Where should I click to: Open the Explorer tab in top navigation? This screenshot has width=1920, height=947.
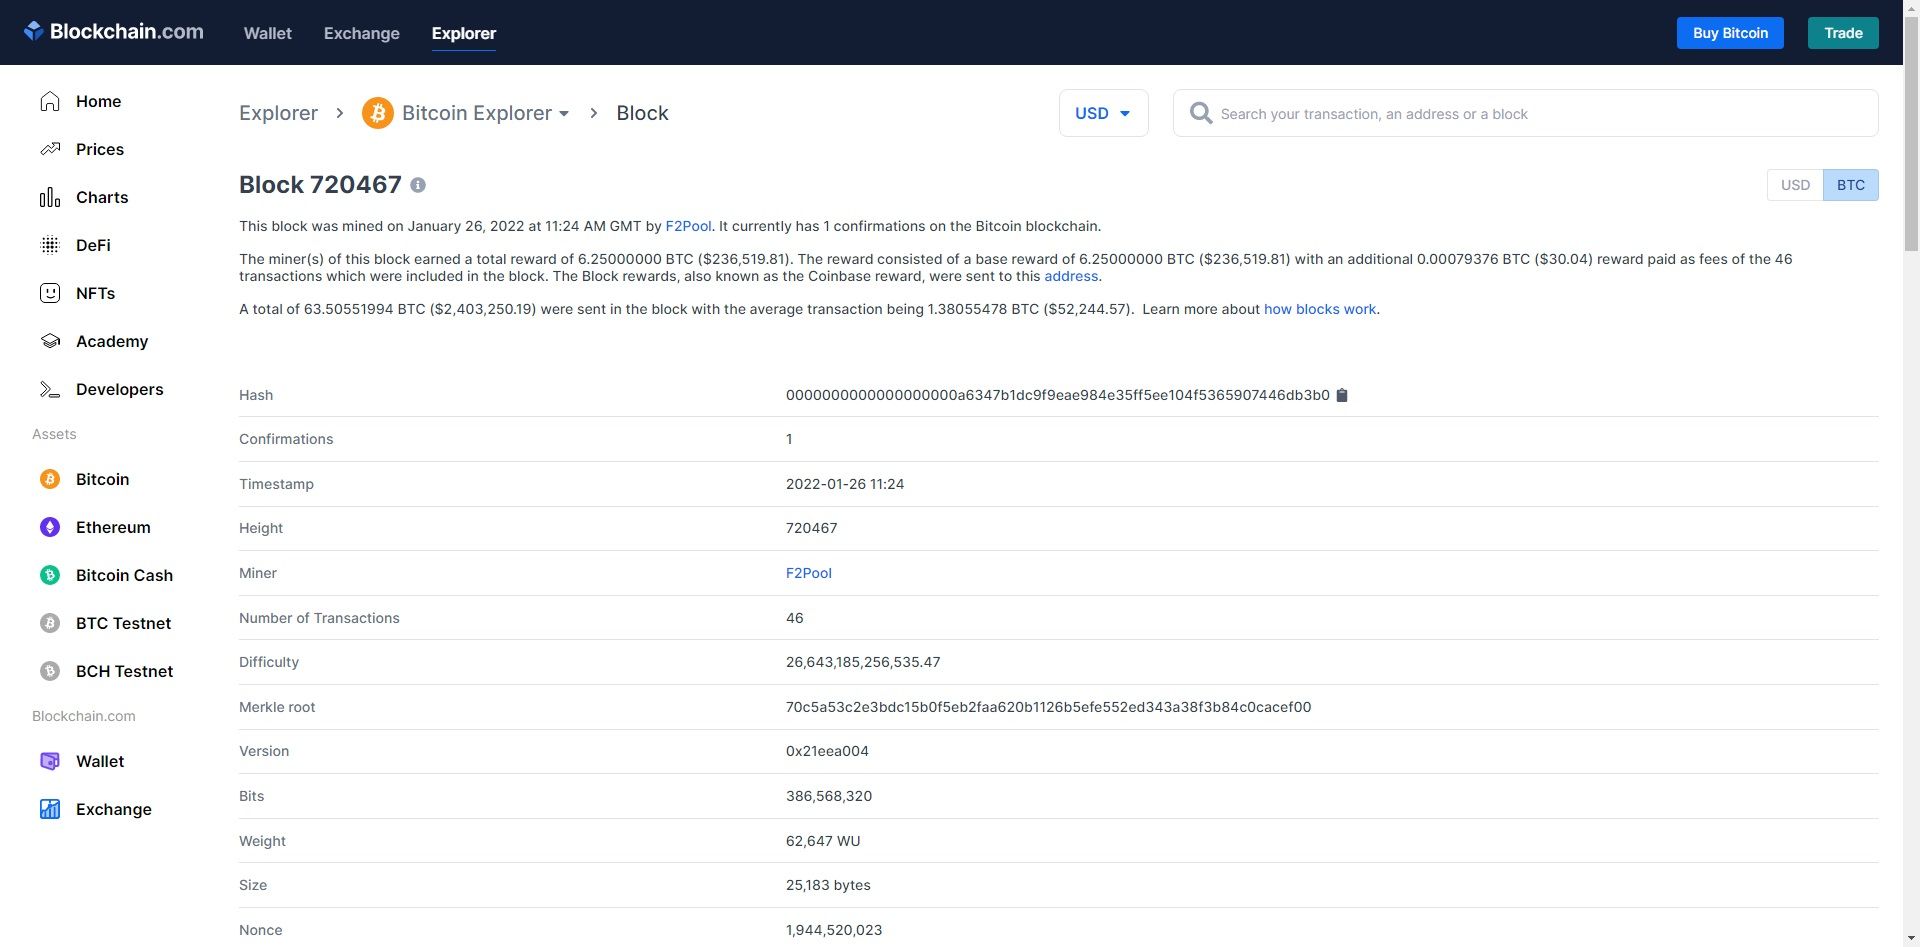pos(464,33)
